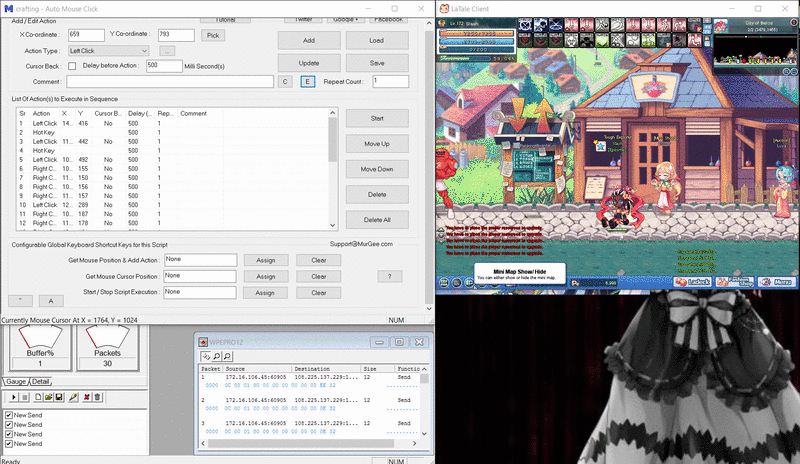Click the LaTale Client title bar icon
Viewport: 800px width, 464px height.
tap(444, 9)
